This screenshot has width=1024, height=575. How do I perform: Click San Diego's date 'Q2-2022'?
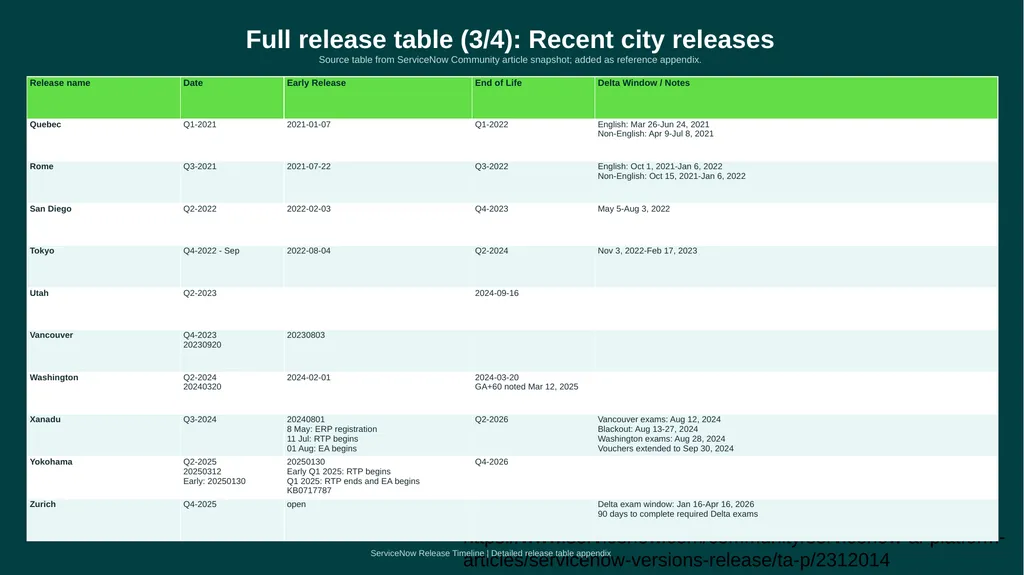(199, 209)
